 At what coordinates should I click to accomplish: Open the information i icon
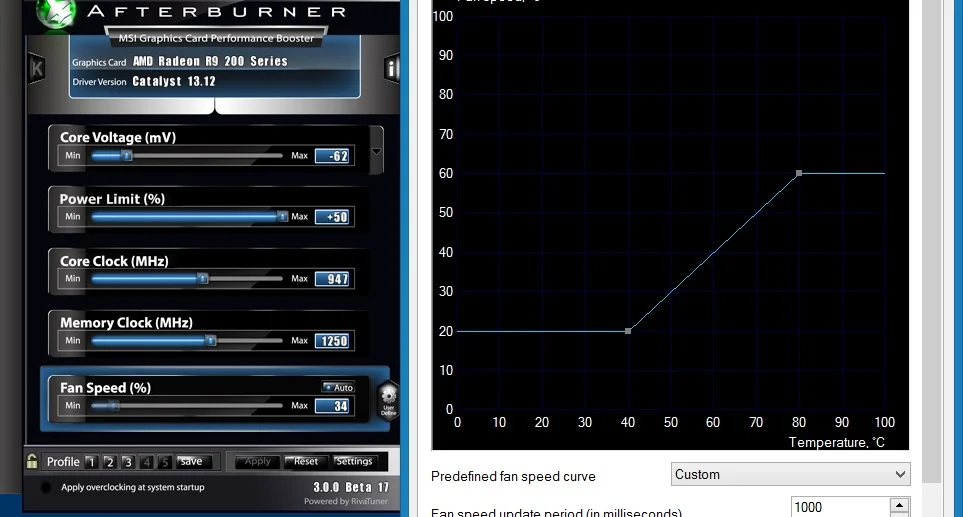tap(391, 68)
